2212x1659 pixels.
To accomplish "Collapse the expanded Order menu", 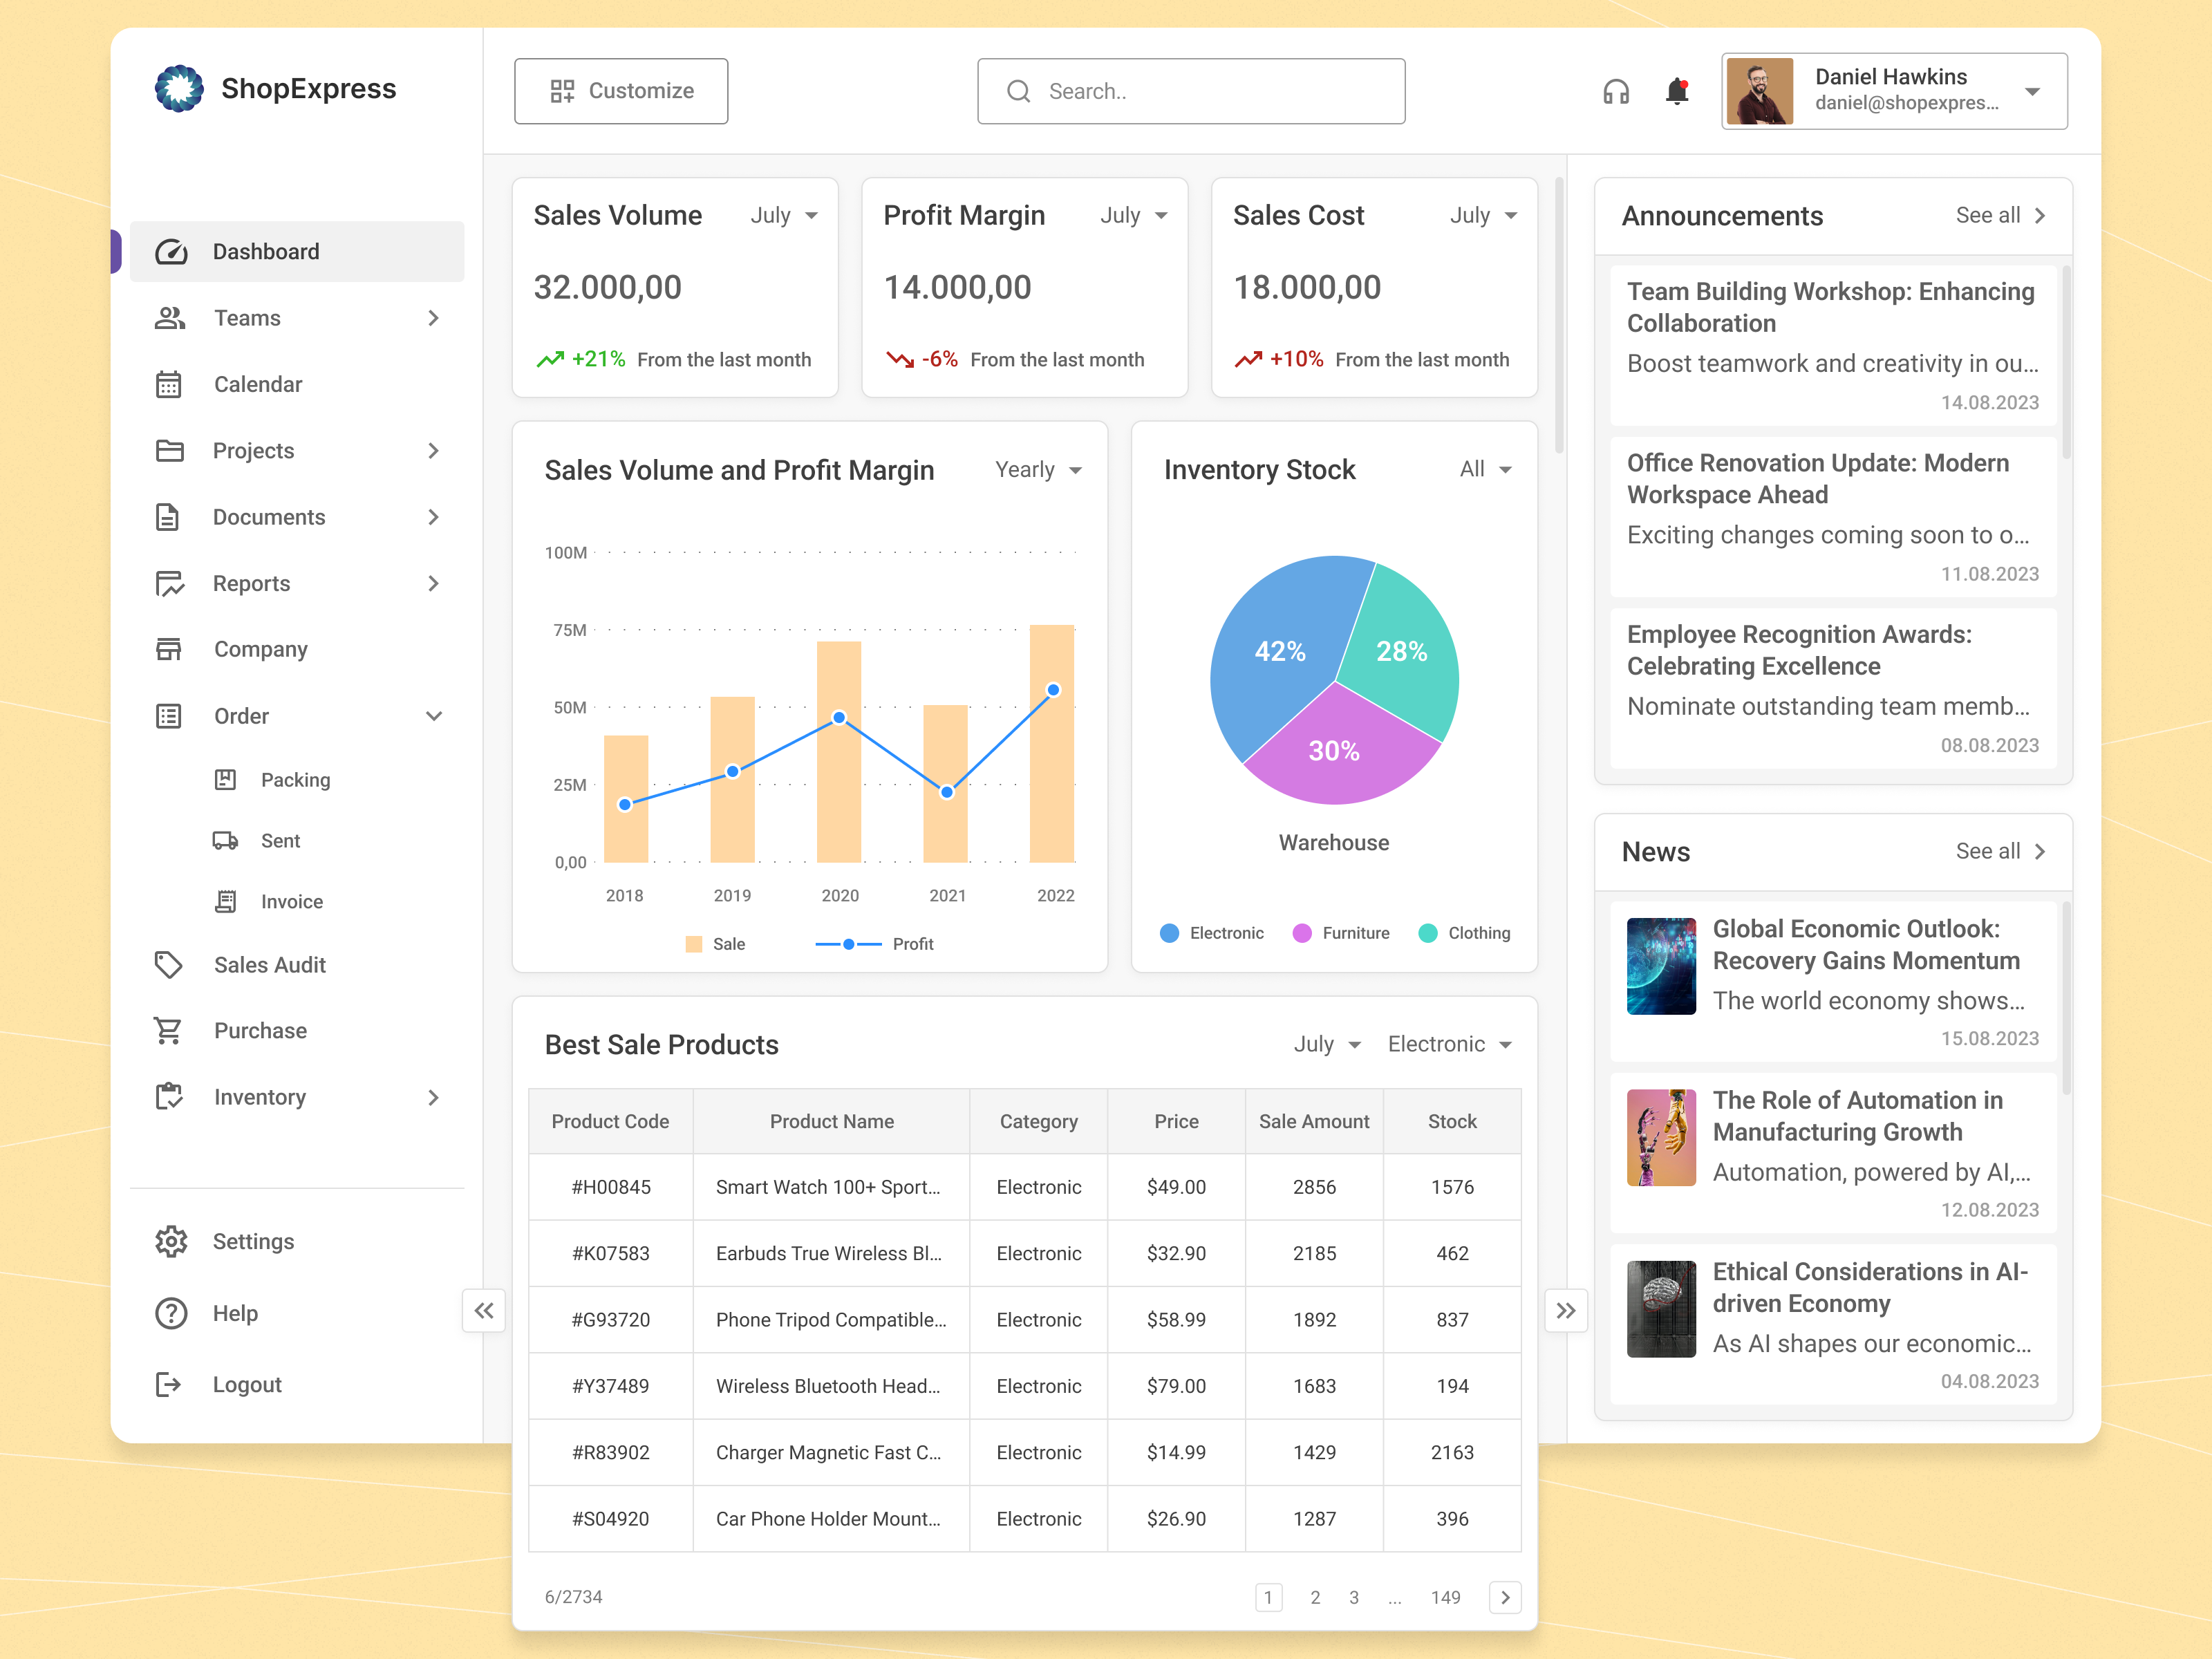I will (x=434, y=716).
